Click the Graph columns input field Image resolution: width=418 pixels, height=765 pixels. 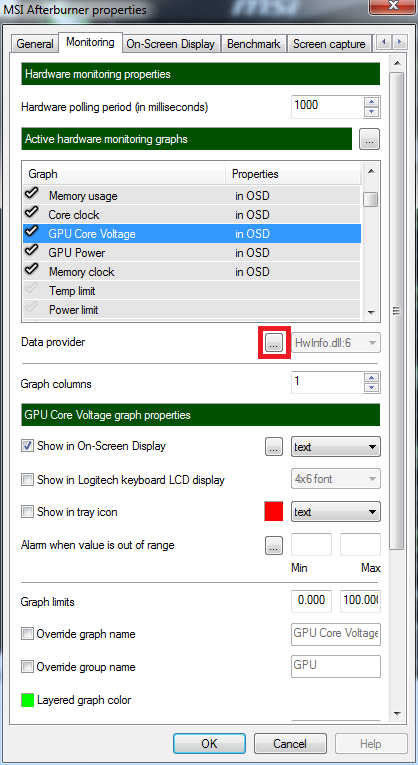[328, 382]
